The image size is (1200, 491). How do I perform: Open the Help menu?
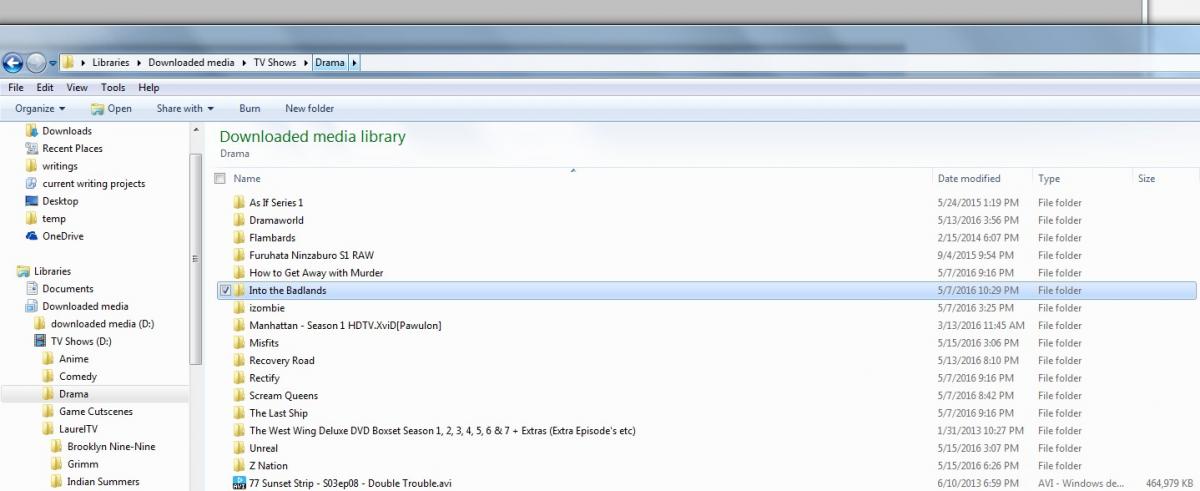tap(149, 88)
